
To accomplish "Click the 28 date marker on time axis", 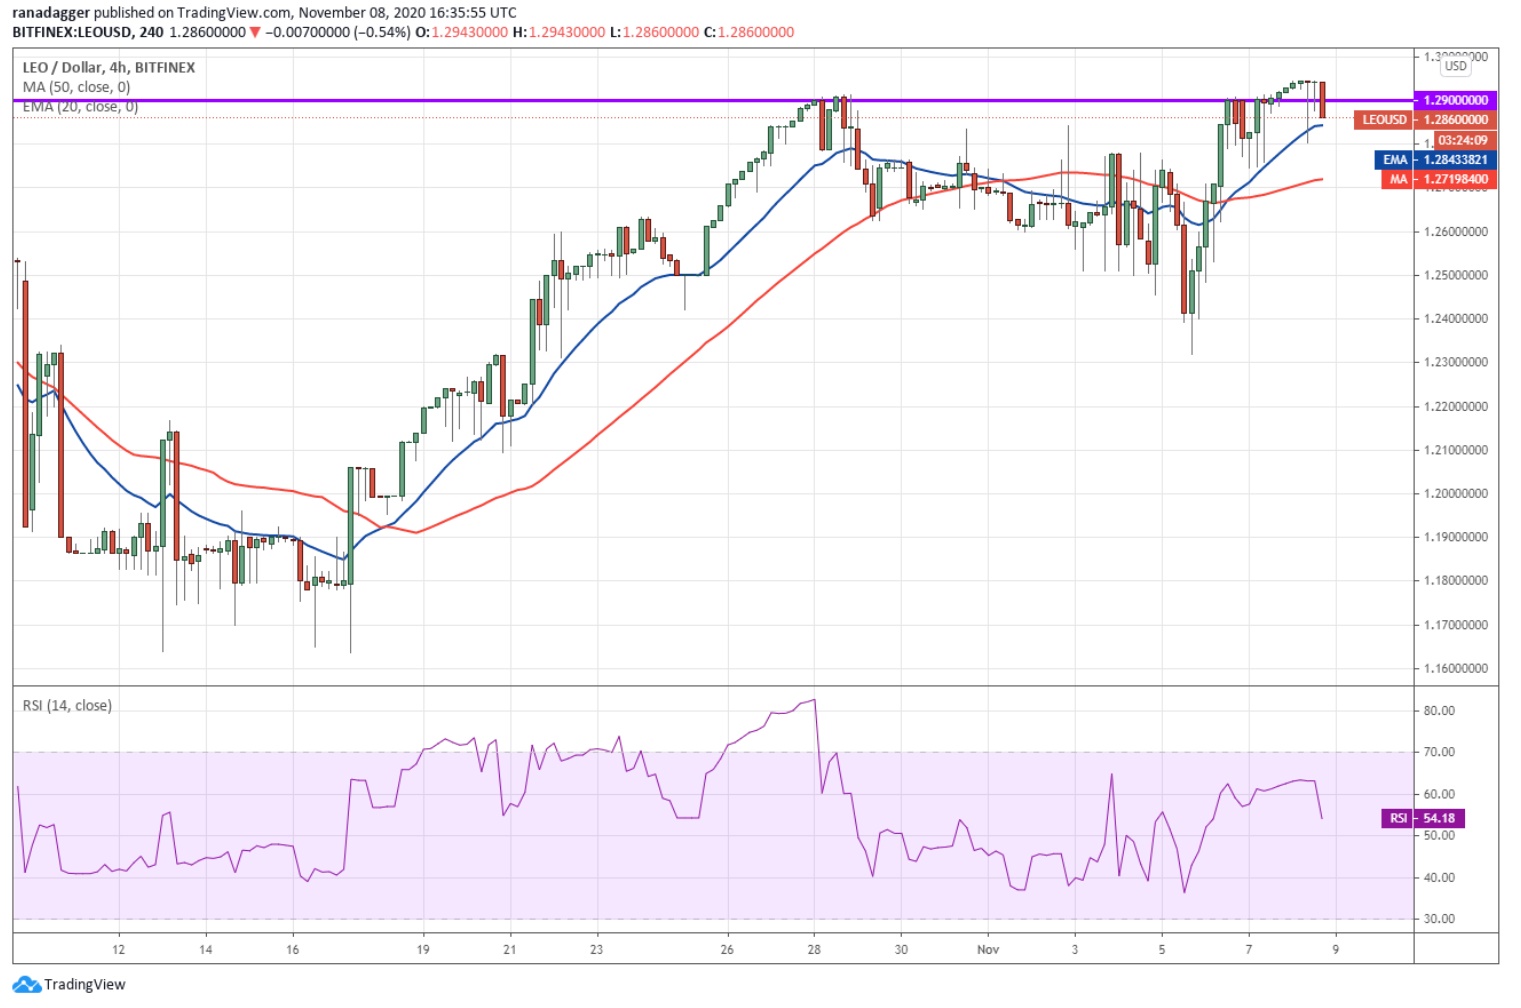I will [814, 949].
